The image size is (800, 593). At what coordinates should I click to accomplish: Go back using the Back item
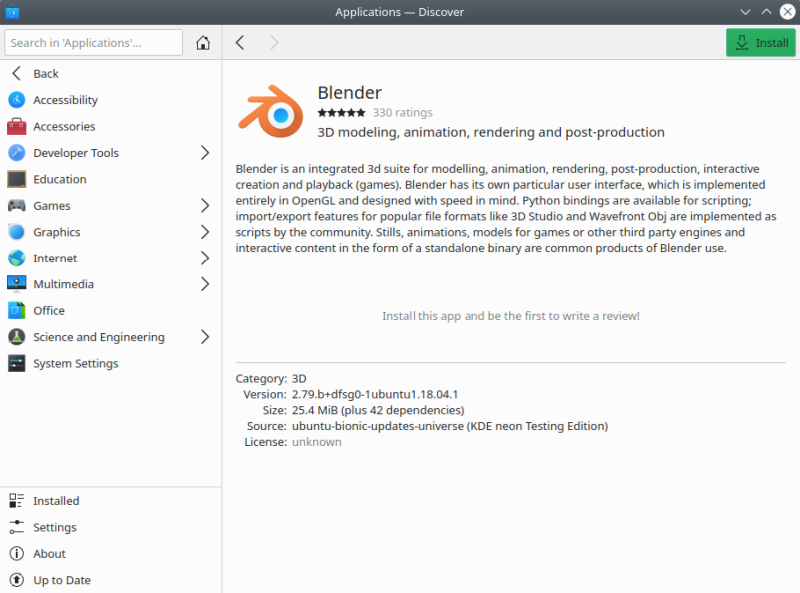[45, 73]
